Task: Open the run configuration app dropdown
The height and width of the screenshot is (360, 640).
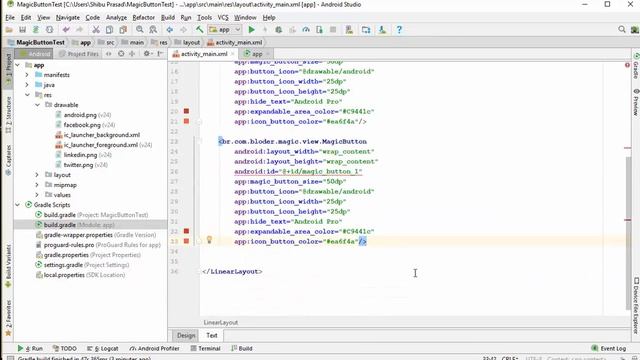Action: (x=224, y=30)
